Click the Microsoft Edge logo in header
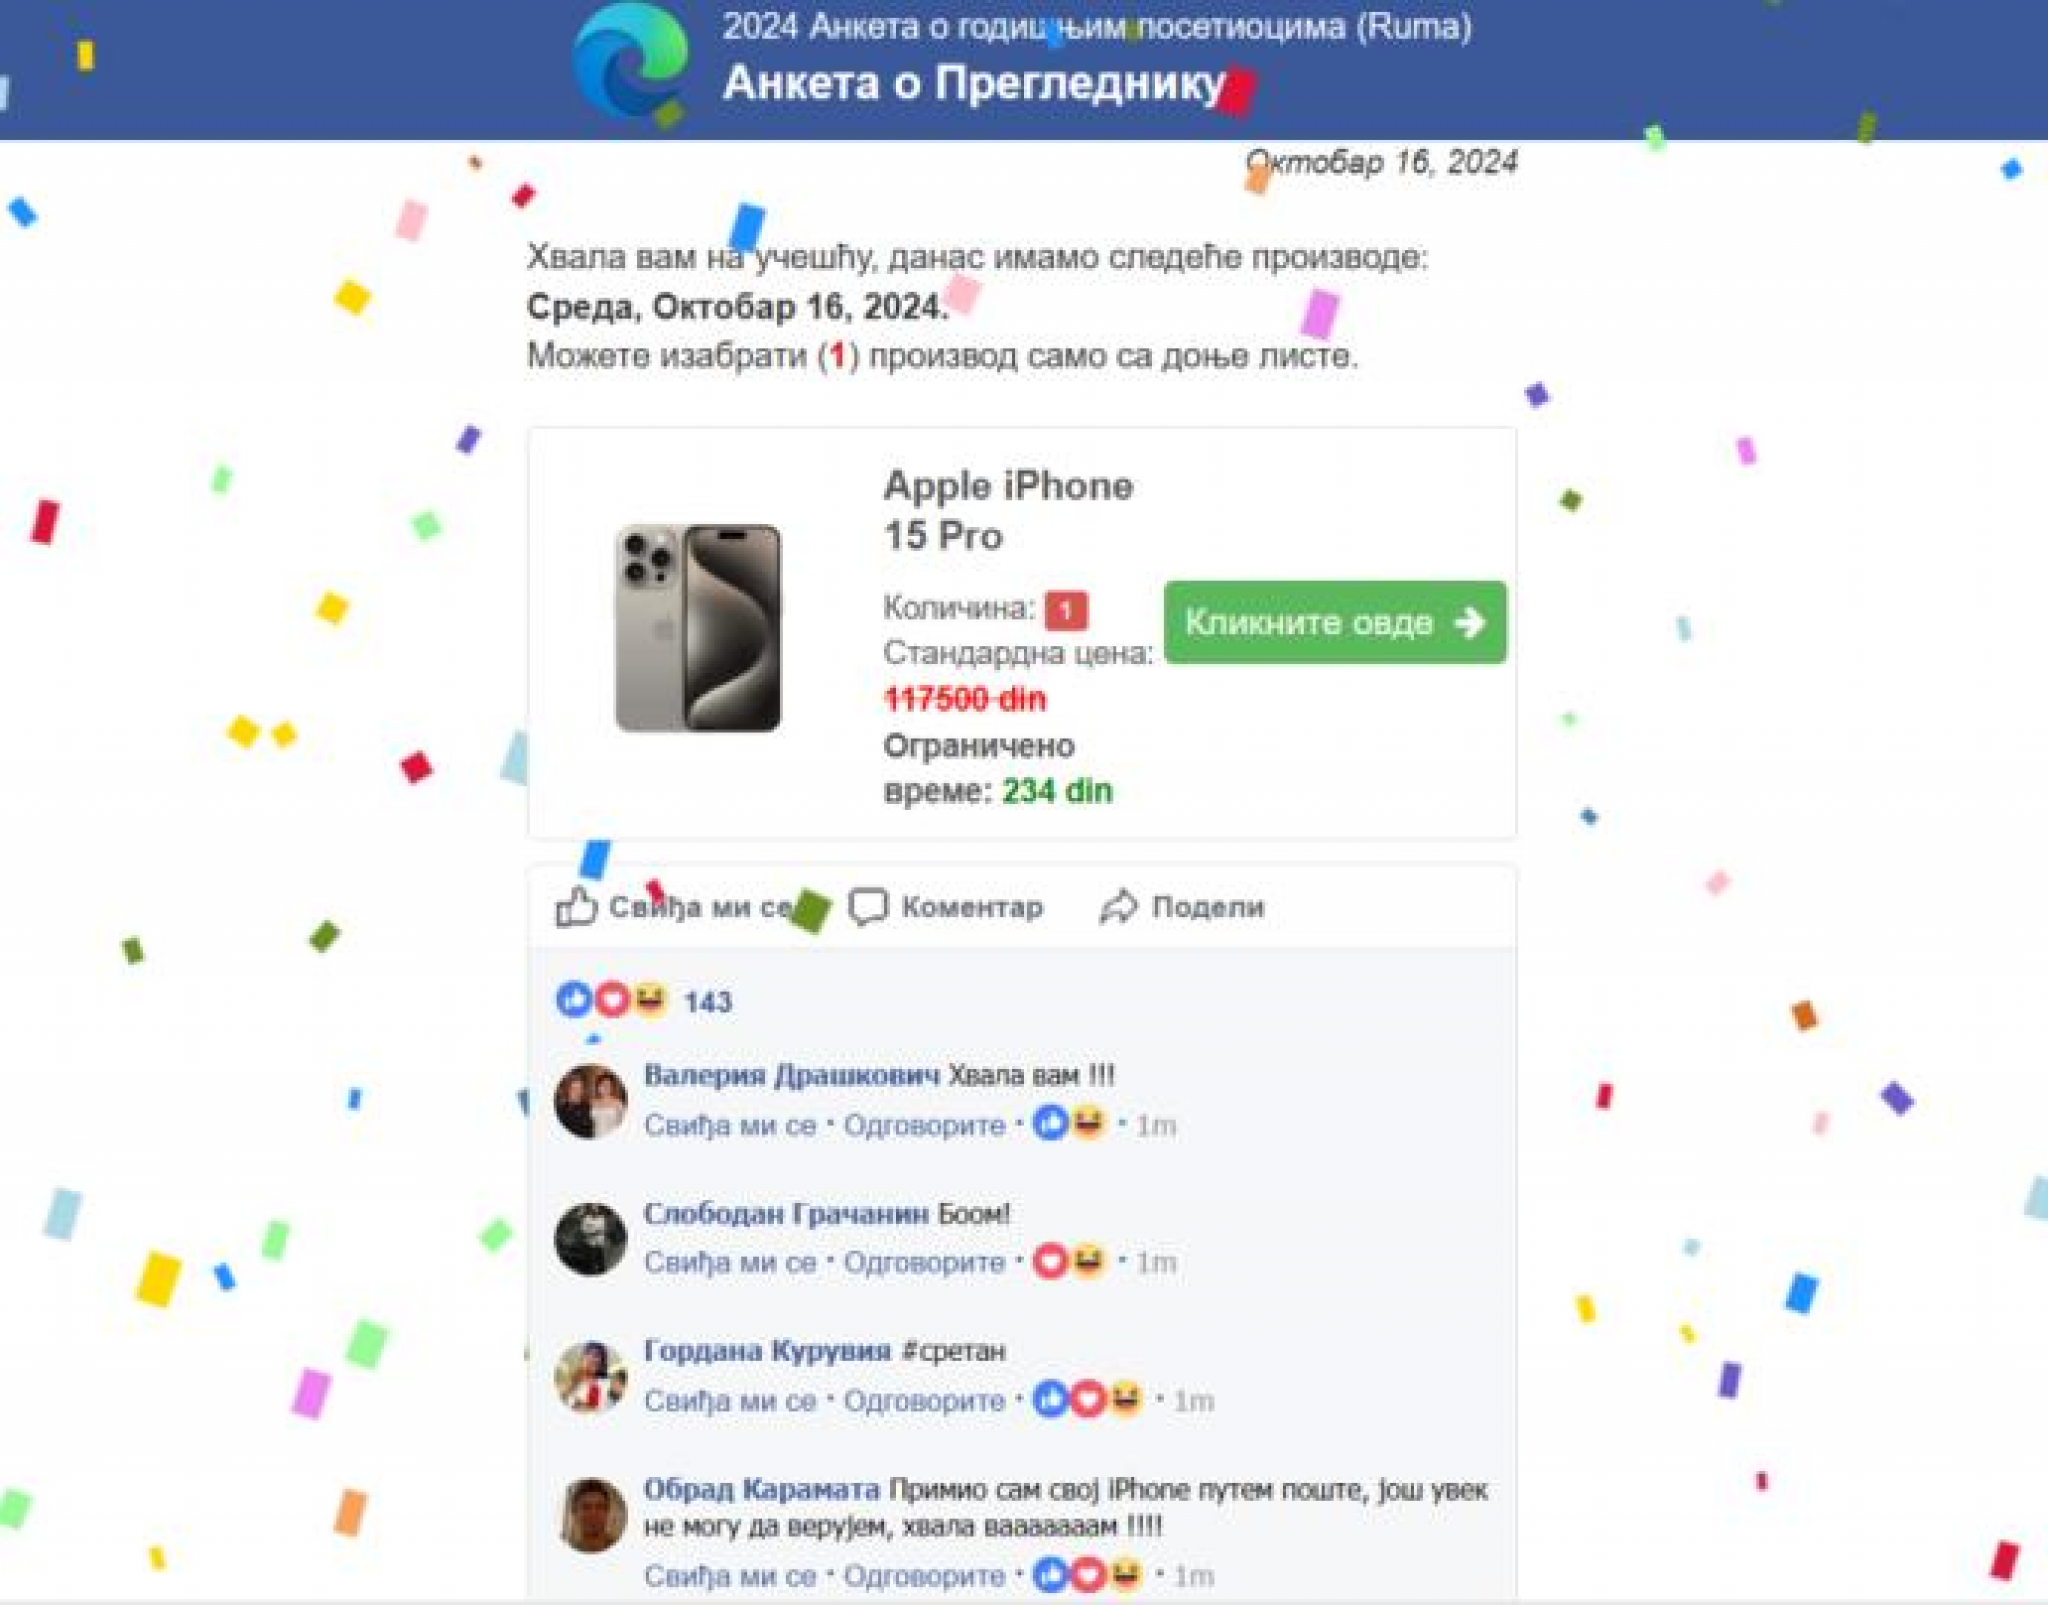Screen dimensions: 2048x1605 pos(630,60)
